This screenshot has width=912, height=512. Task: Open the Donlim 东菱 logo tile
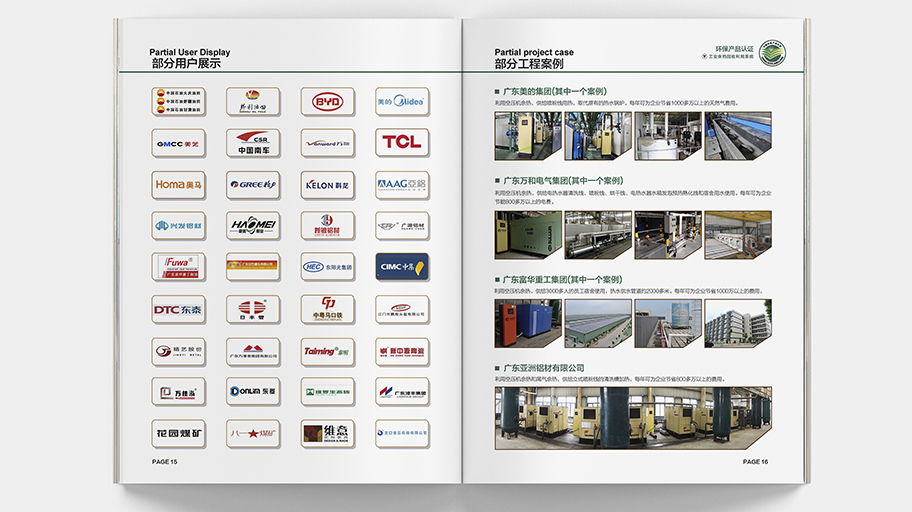click(x=253, y=392)
